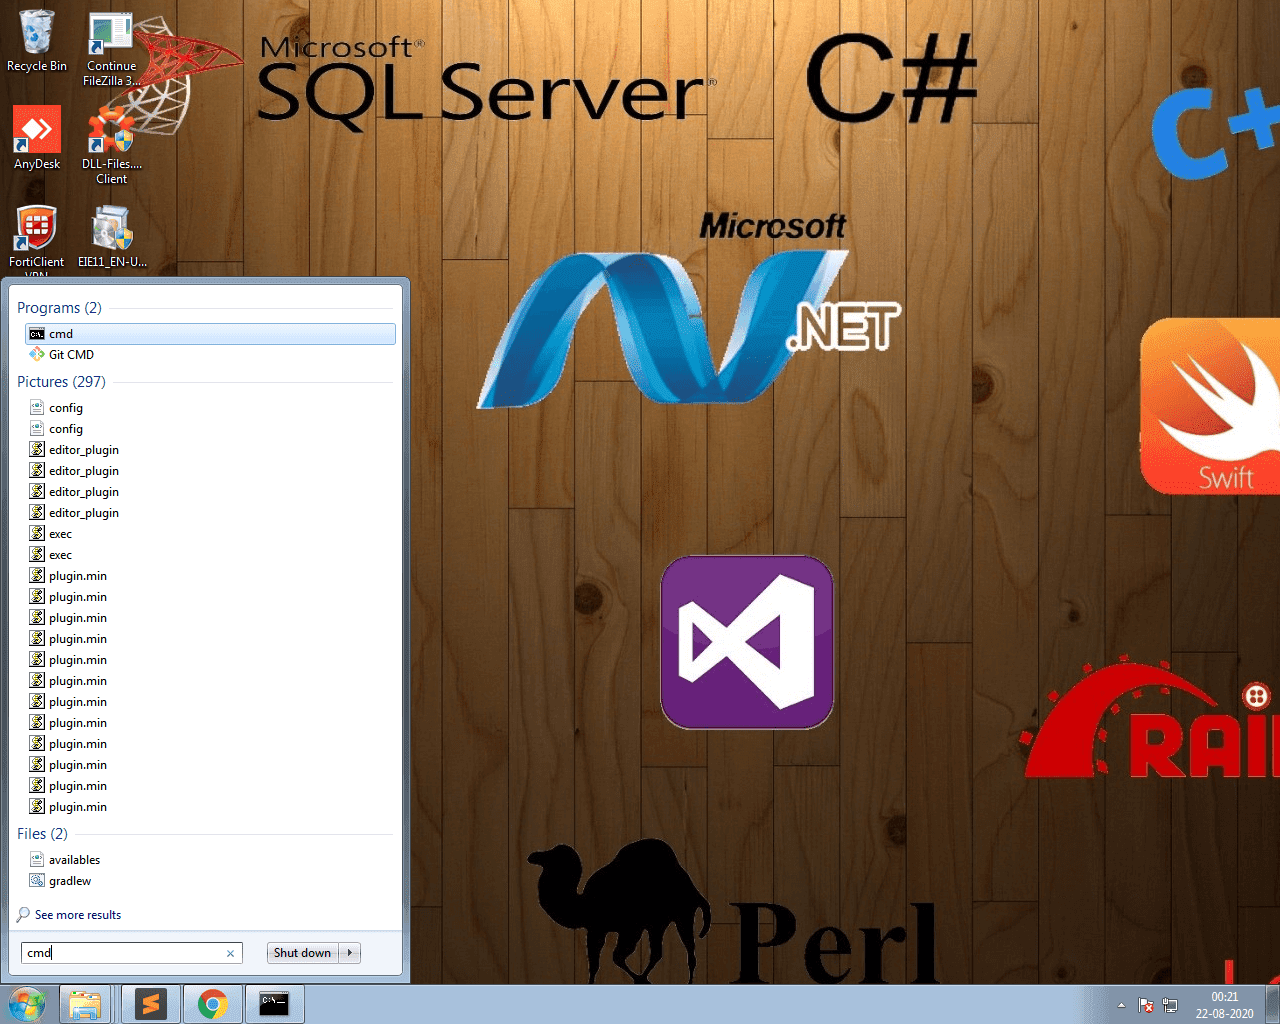Open the Pictures (297) results header

(x=61, y=382)
